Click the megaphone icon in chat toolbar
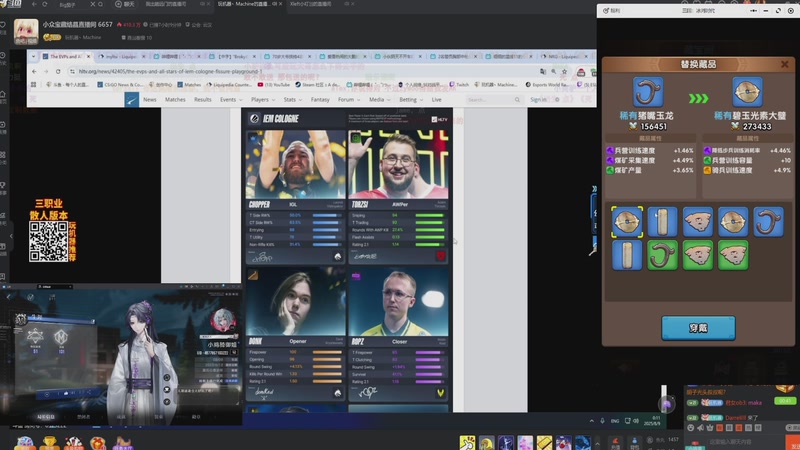This screenshot has width=800, height=450. point(701,428)
